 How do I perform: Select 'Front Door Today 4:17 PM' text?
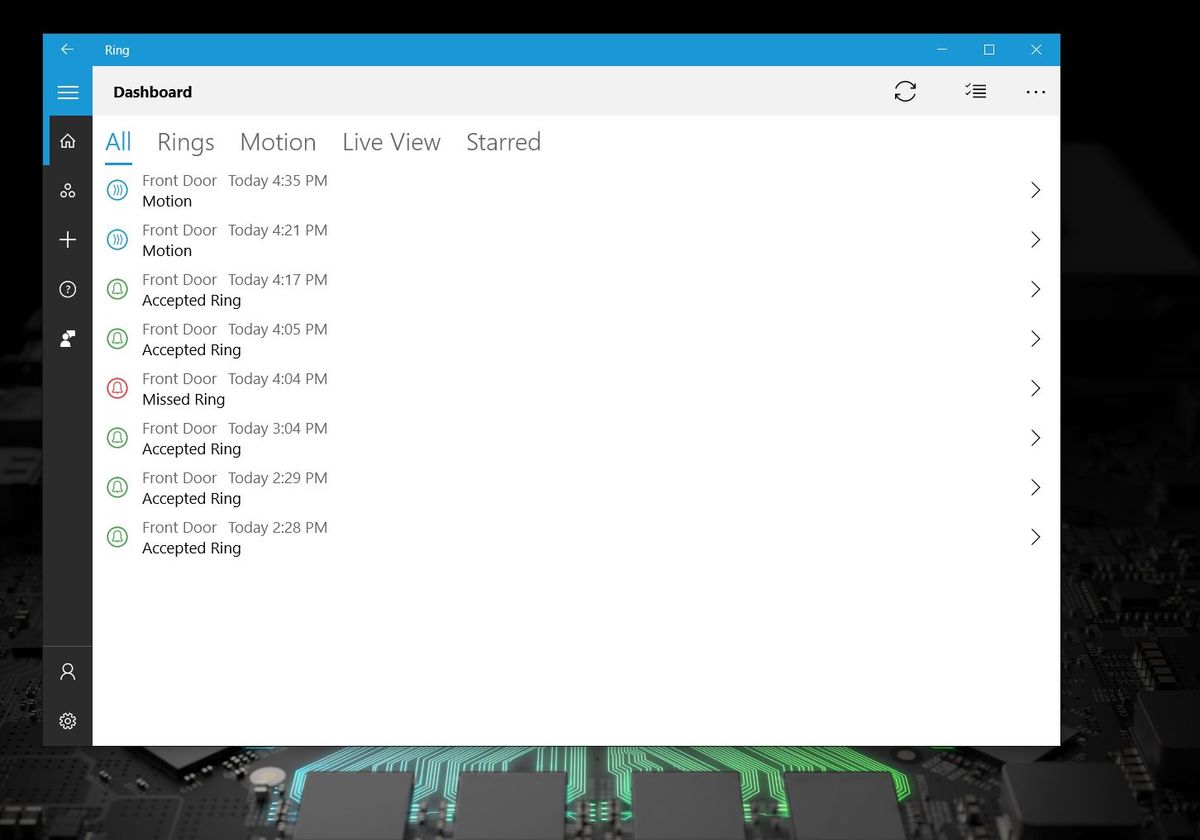(235, 280)
